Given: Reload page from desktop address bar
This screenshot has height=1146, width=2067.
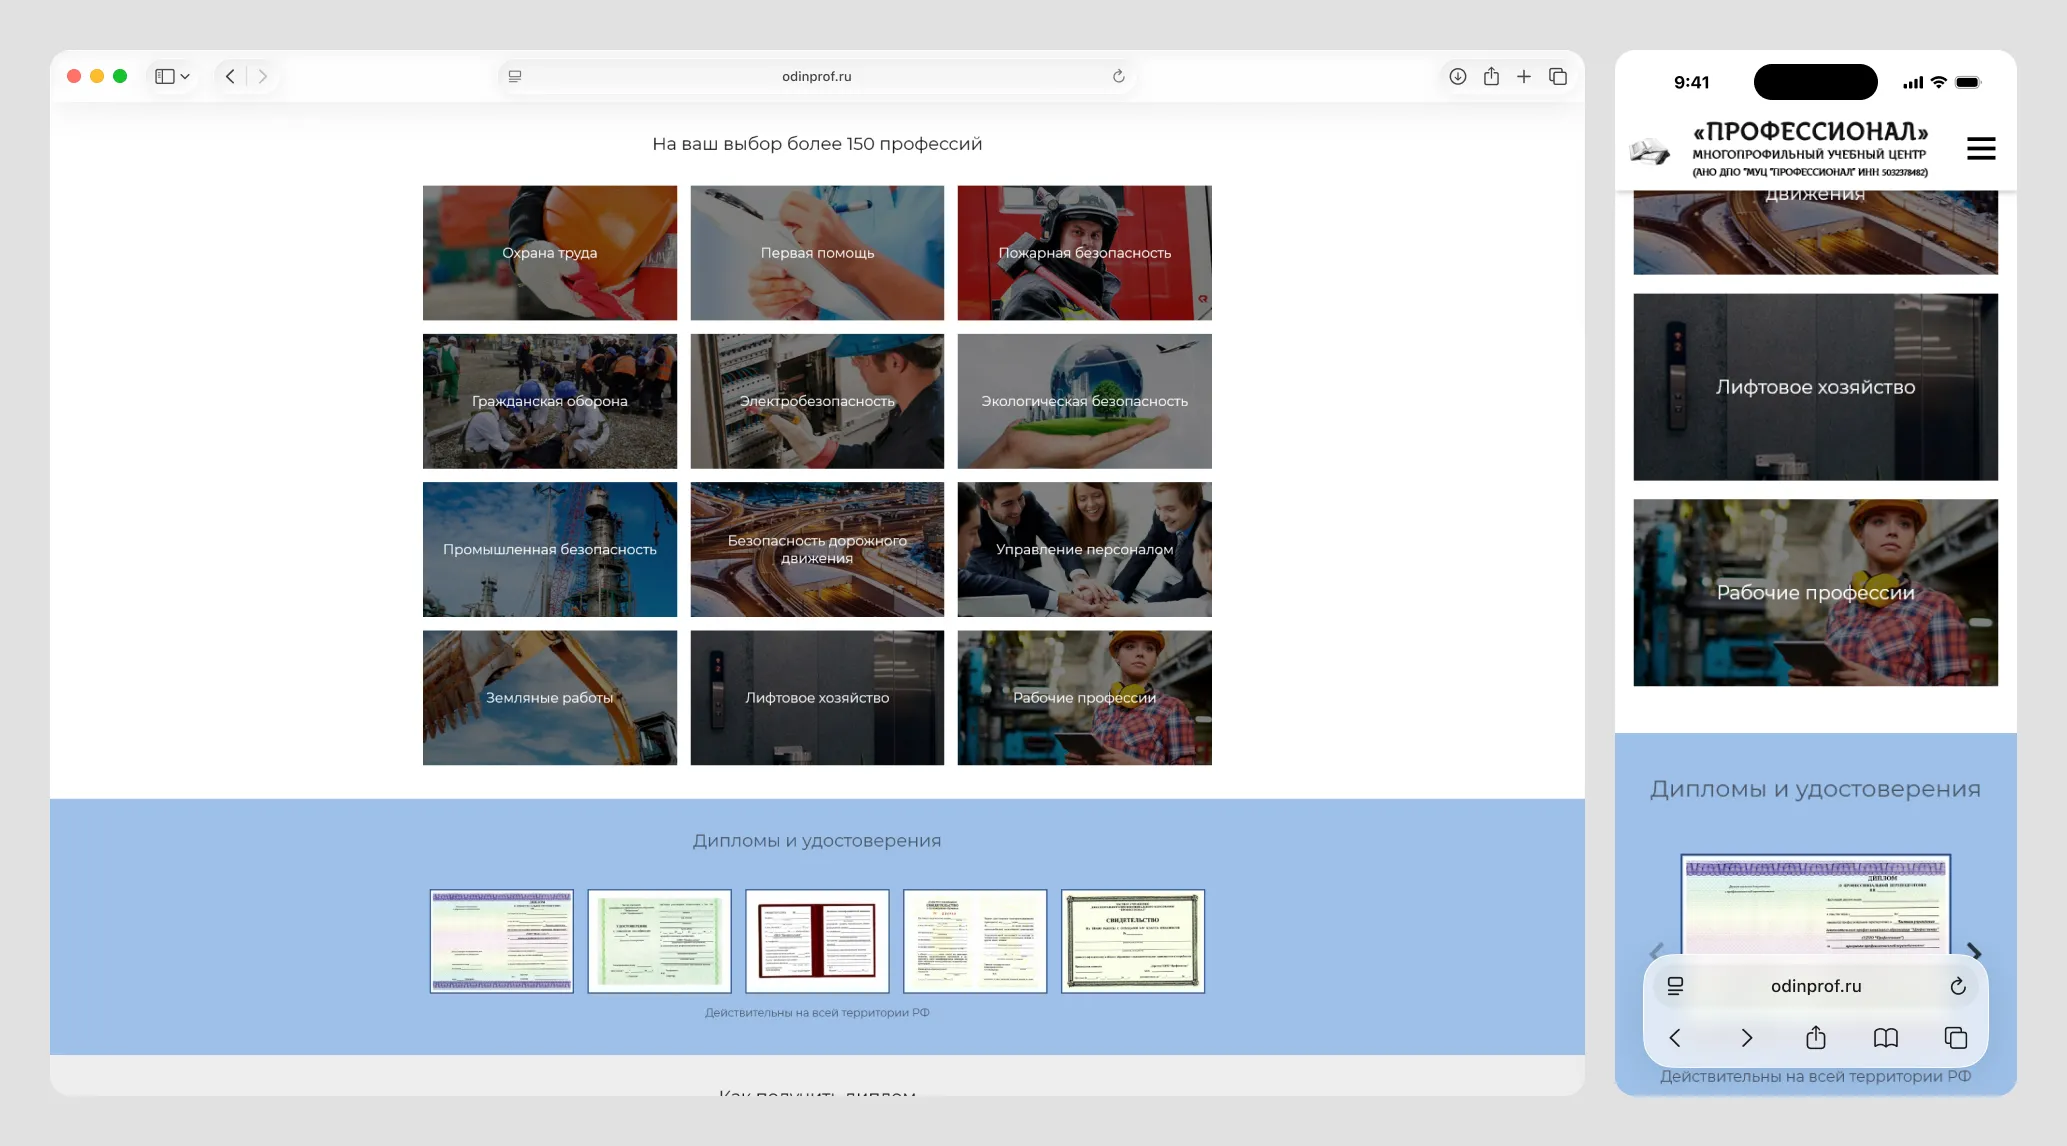Looking at the screenshot, I should click(1119, 76).
